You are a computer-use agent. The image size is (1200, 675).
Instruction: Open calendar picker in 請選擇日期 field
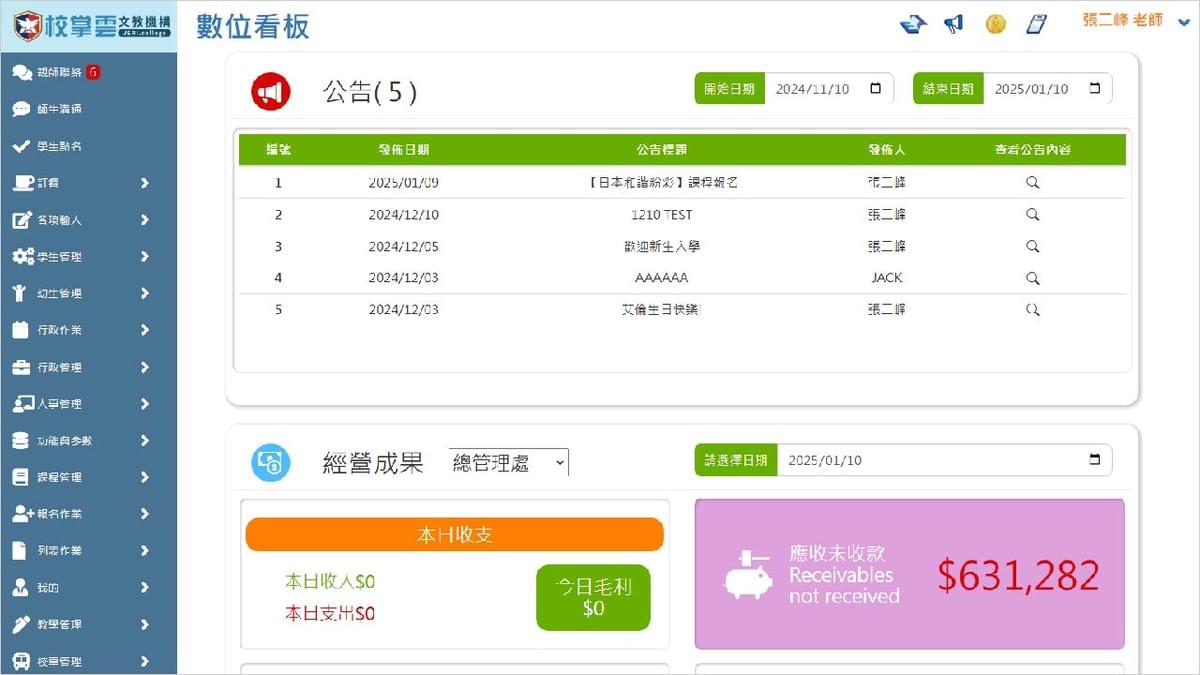(x=1094, y=460)
